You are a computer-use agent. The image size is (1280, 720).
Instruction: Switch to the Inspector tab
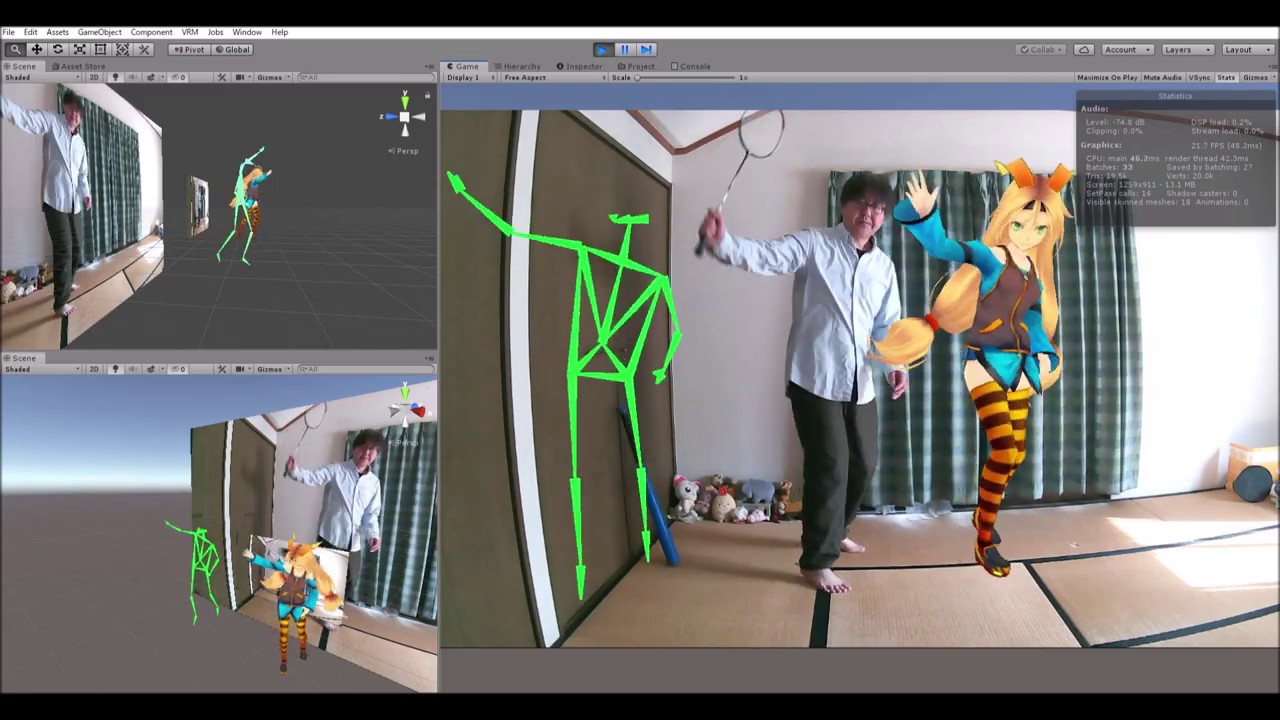coord(579,66)
